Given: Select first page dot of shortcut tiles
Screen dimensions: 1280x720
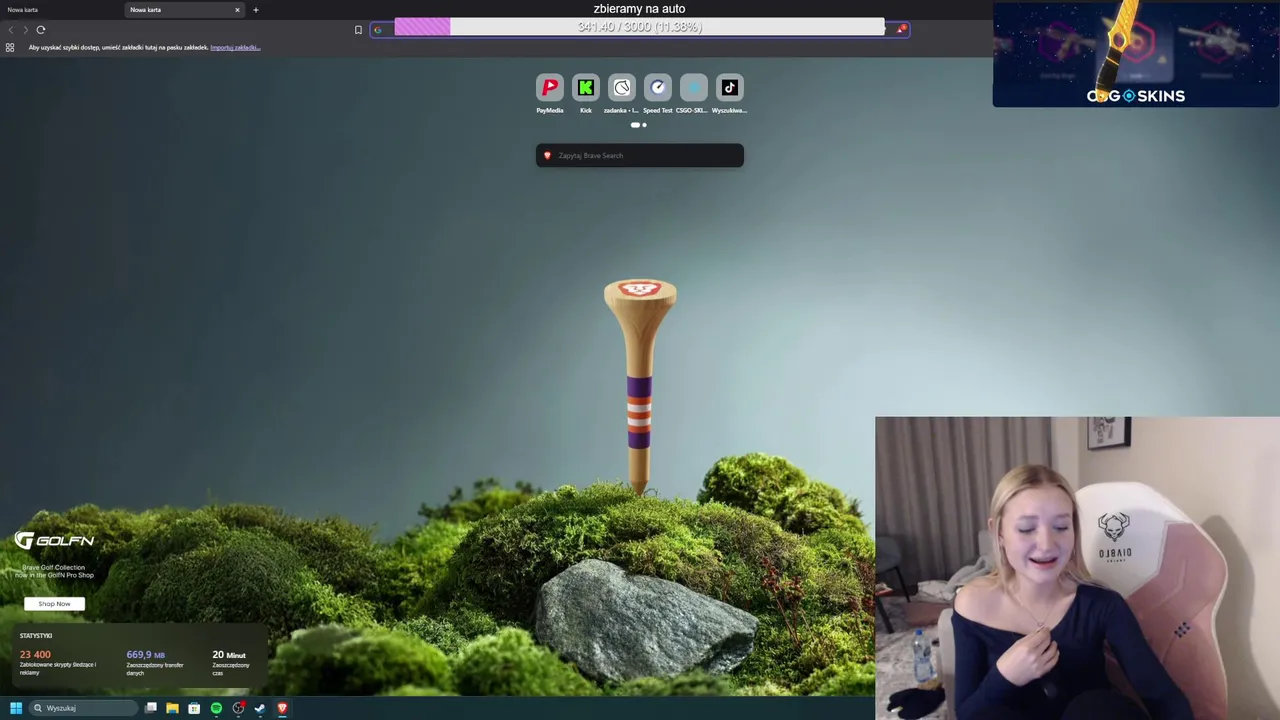Looking at the screenshot, I should (x=635, y=125).
